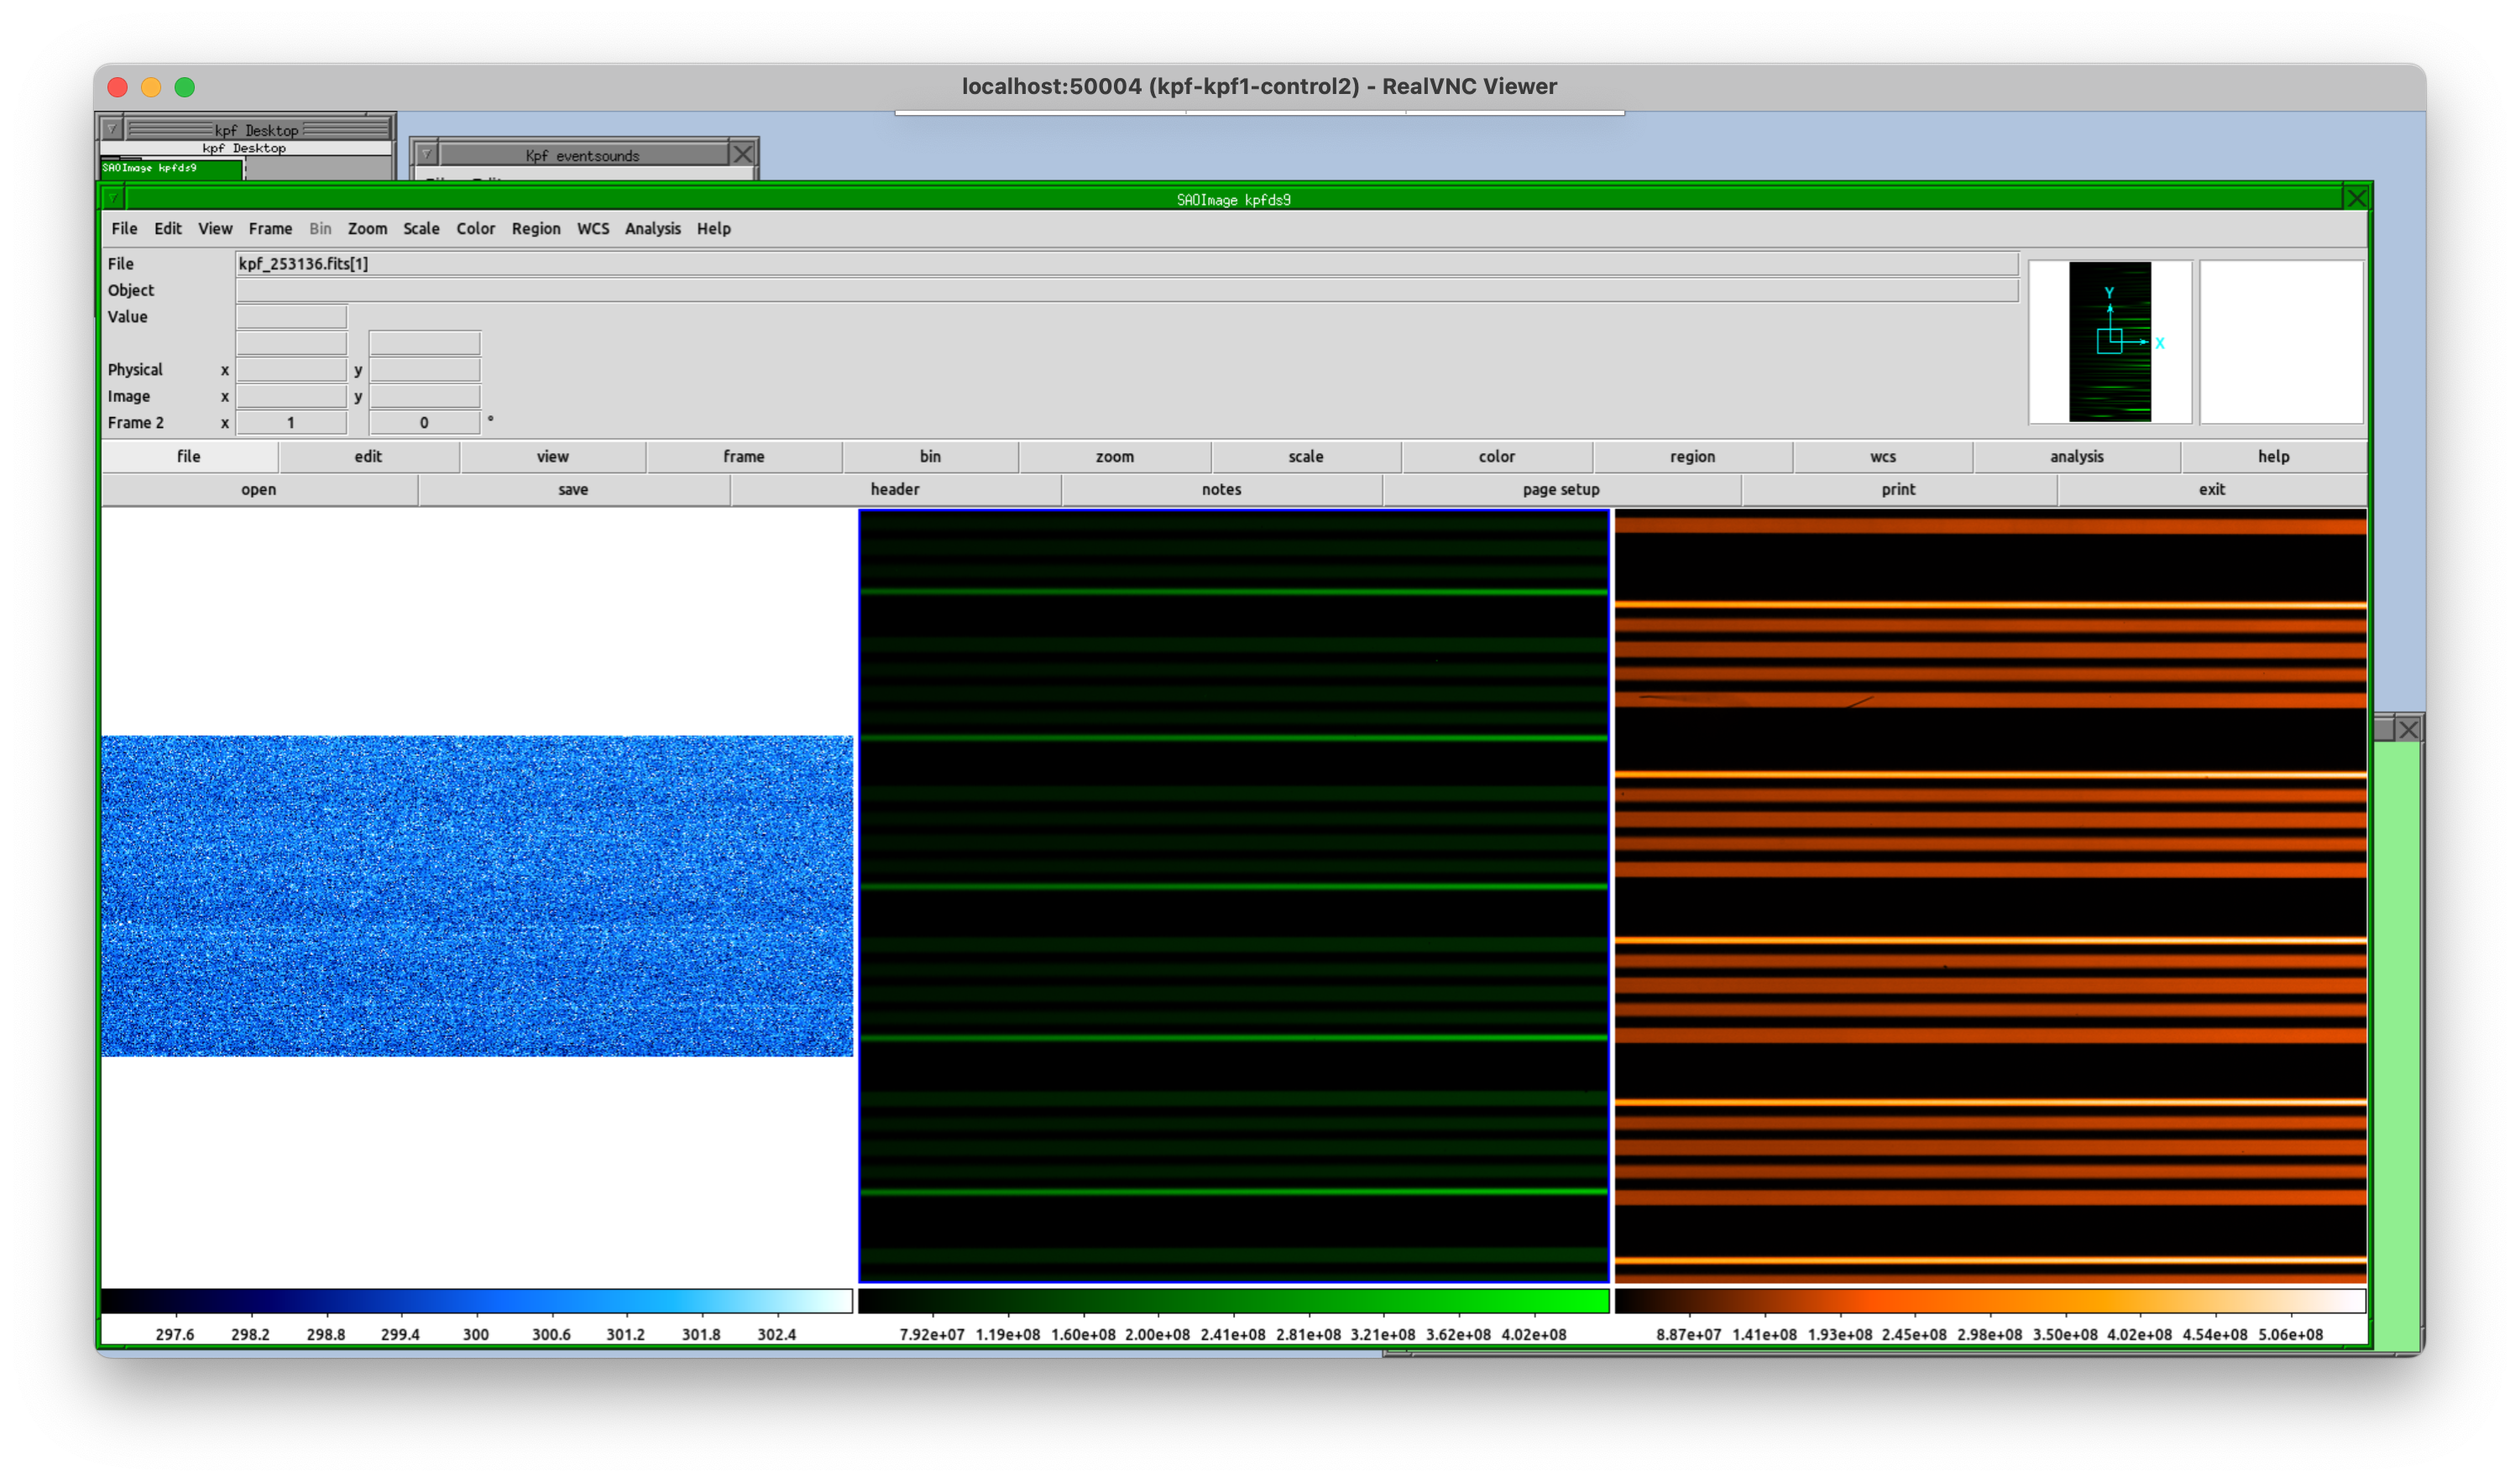Open the Analysis menu
Viewport: 2520px width, 1482px height.
[653, 229]
